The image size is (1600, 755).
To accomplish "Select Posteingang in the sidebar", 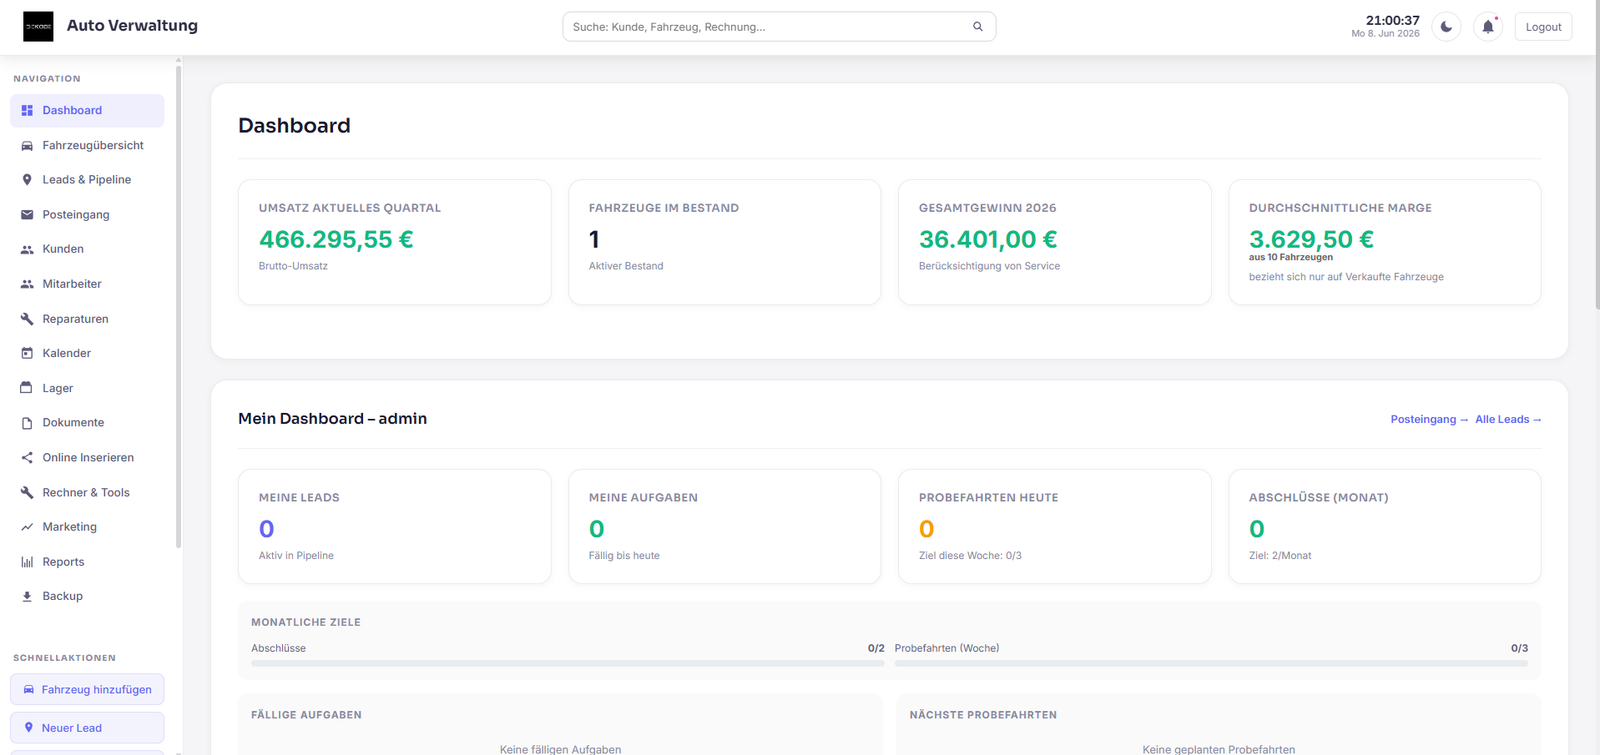I will tap(87, 215).
